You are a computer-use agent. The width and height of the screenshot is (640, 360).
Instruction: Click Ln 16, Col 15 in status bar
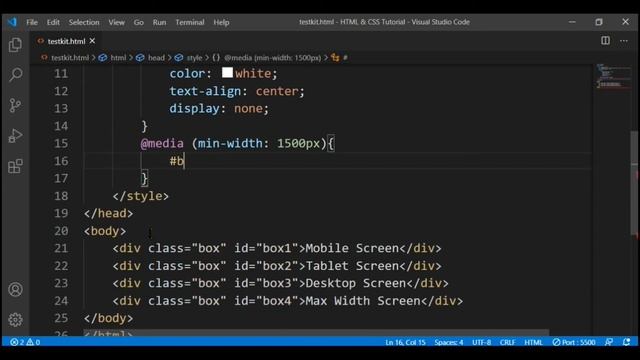point(405,342)
